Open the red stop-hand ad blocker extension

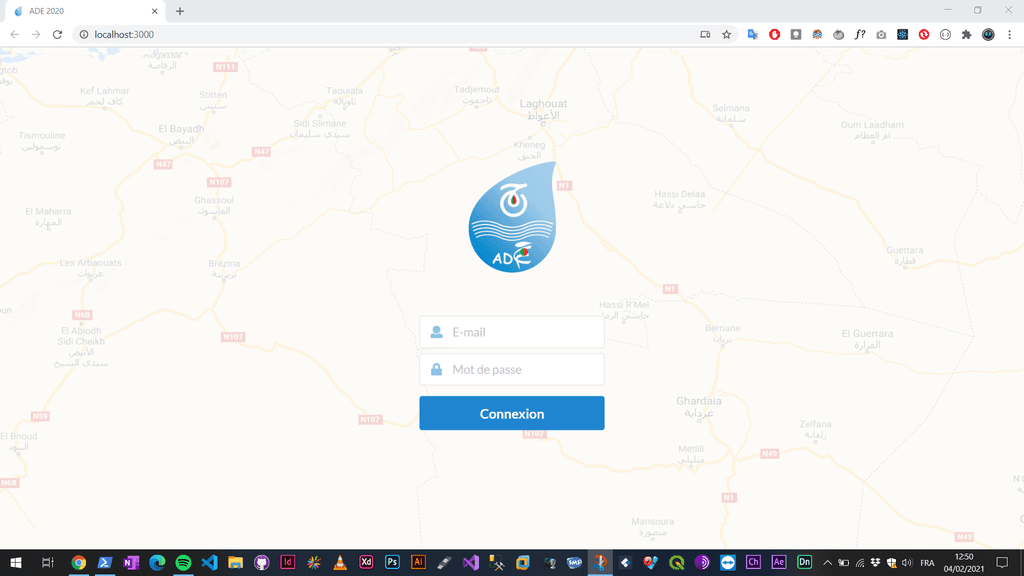(x=775, y=35)
